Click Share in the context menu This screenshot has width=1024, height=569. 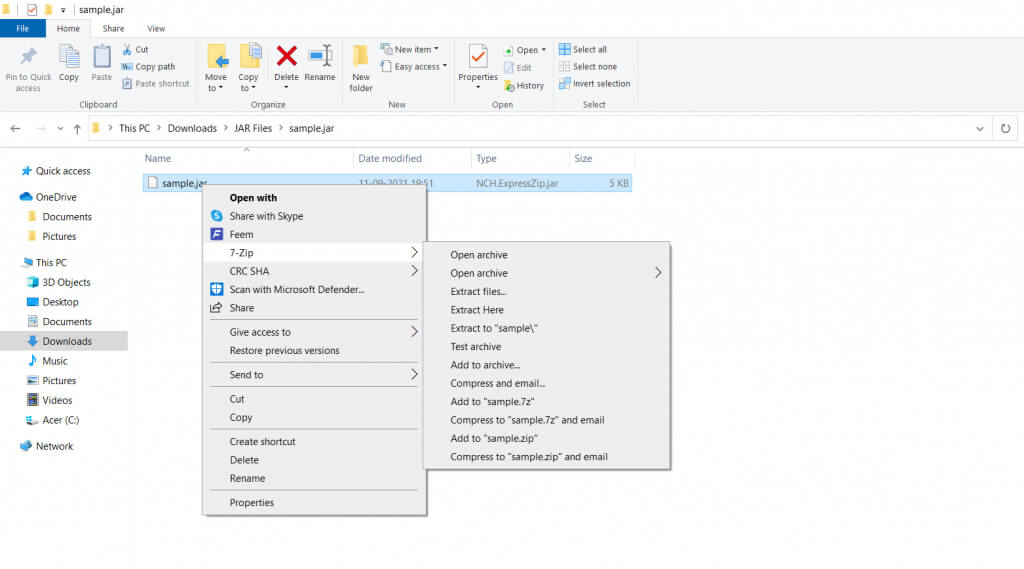click(x=314, y=308)
